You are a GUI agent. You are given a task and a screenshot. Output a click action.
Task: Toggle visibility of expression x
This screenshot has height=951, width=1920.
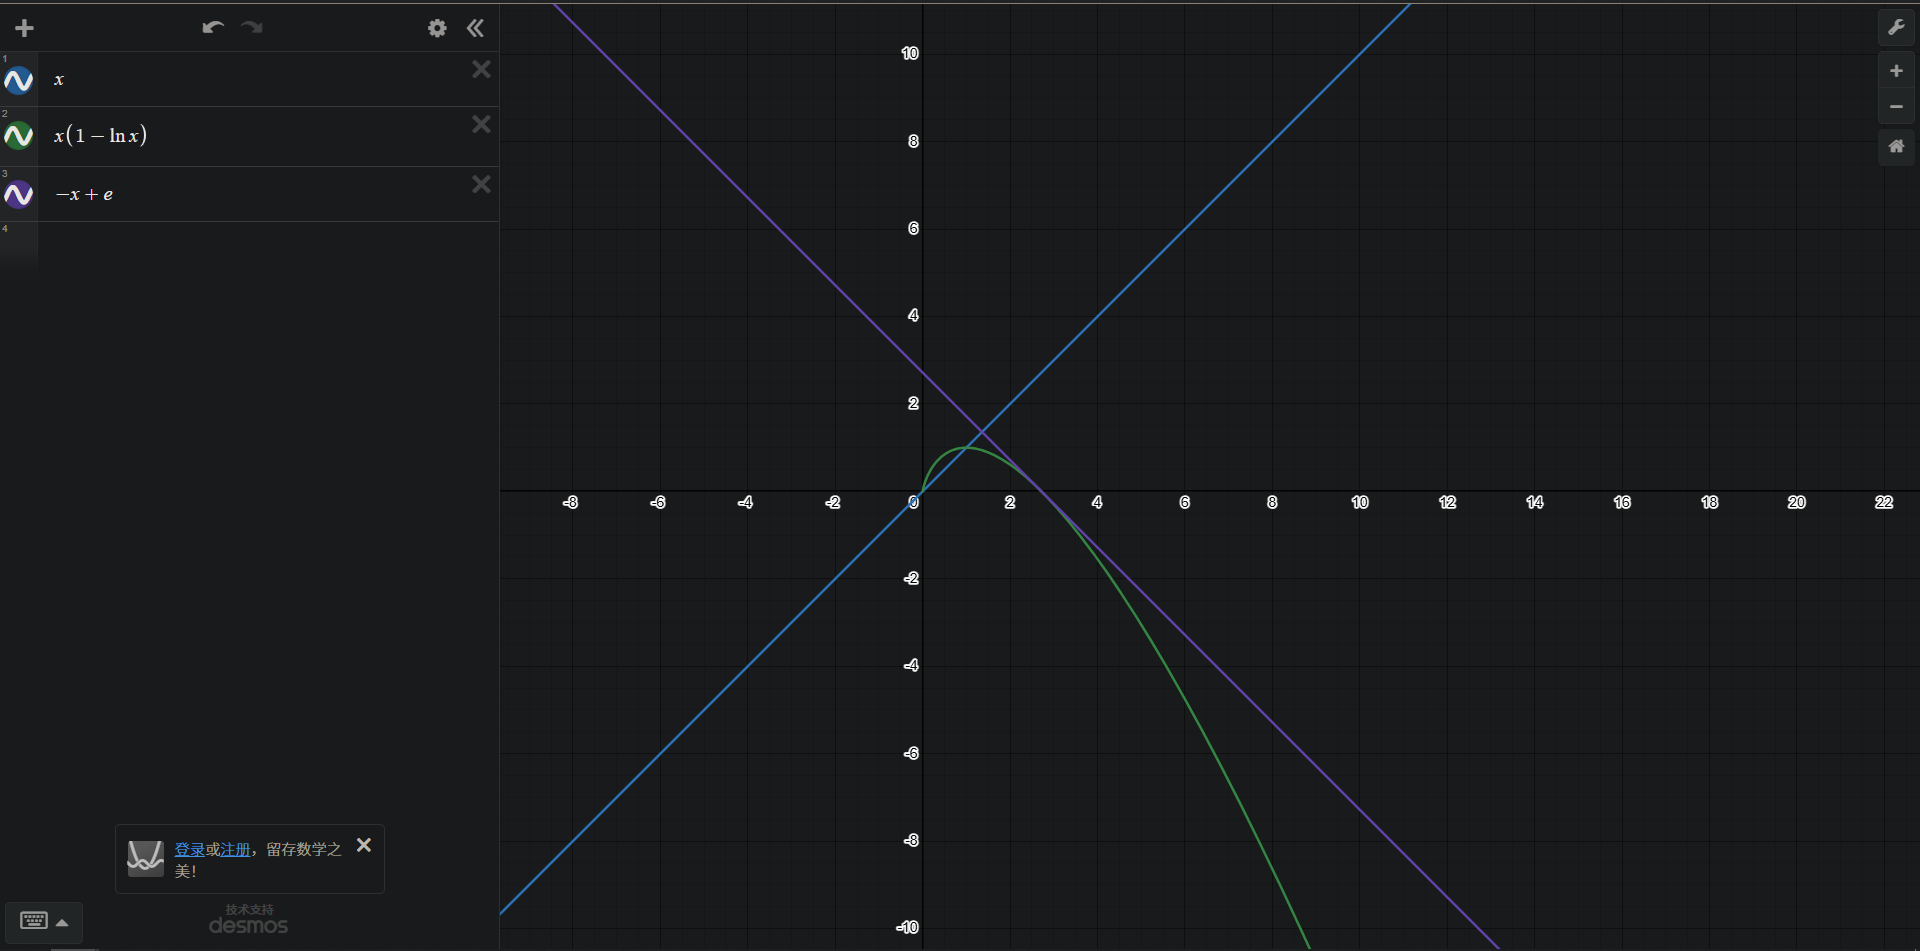point(19,80)
